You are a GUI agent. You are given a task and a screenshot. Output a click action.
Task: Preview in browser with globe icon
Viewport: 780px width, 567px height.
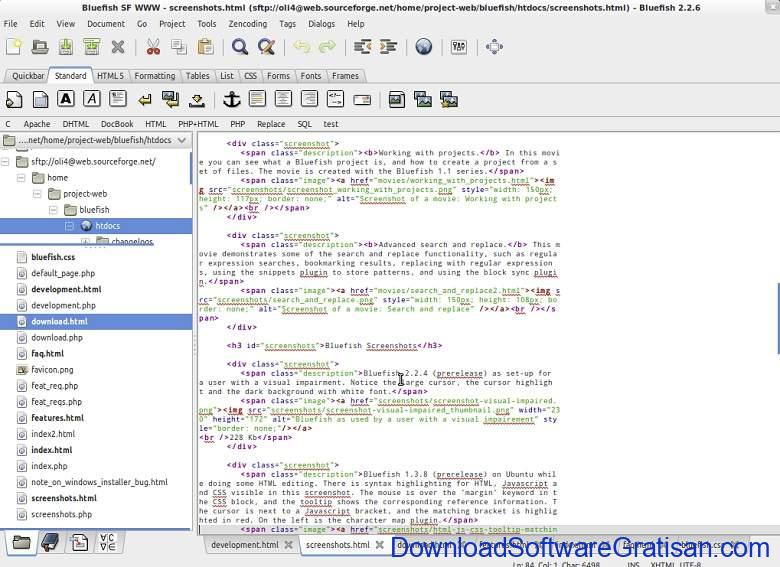[424, 47]
